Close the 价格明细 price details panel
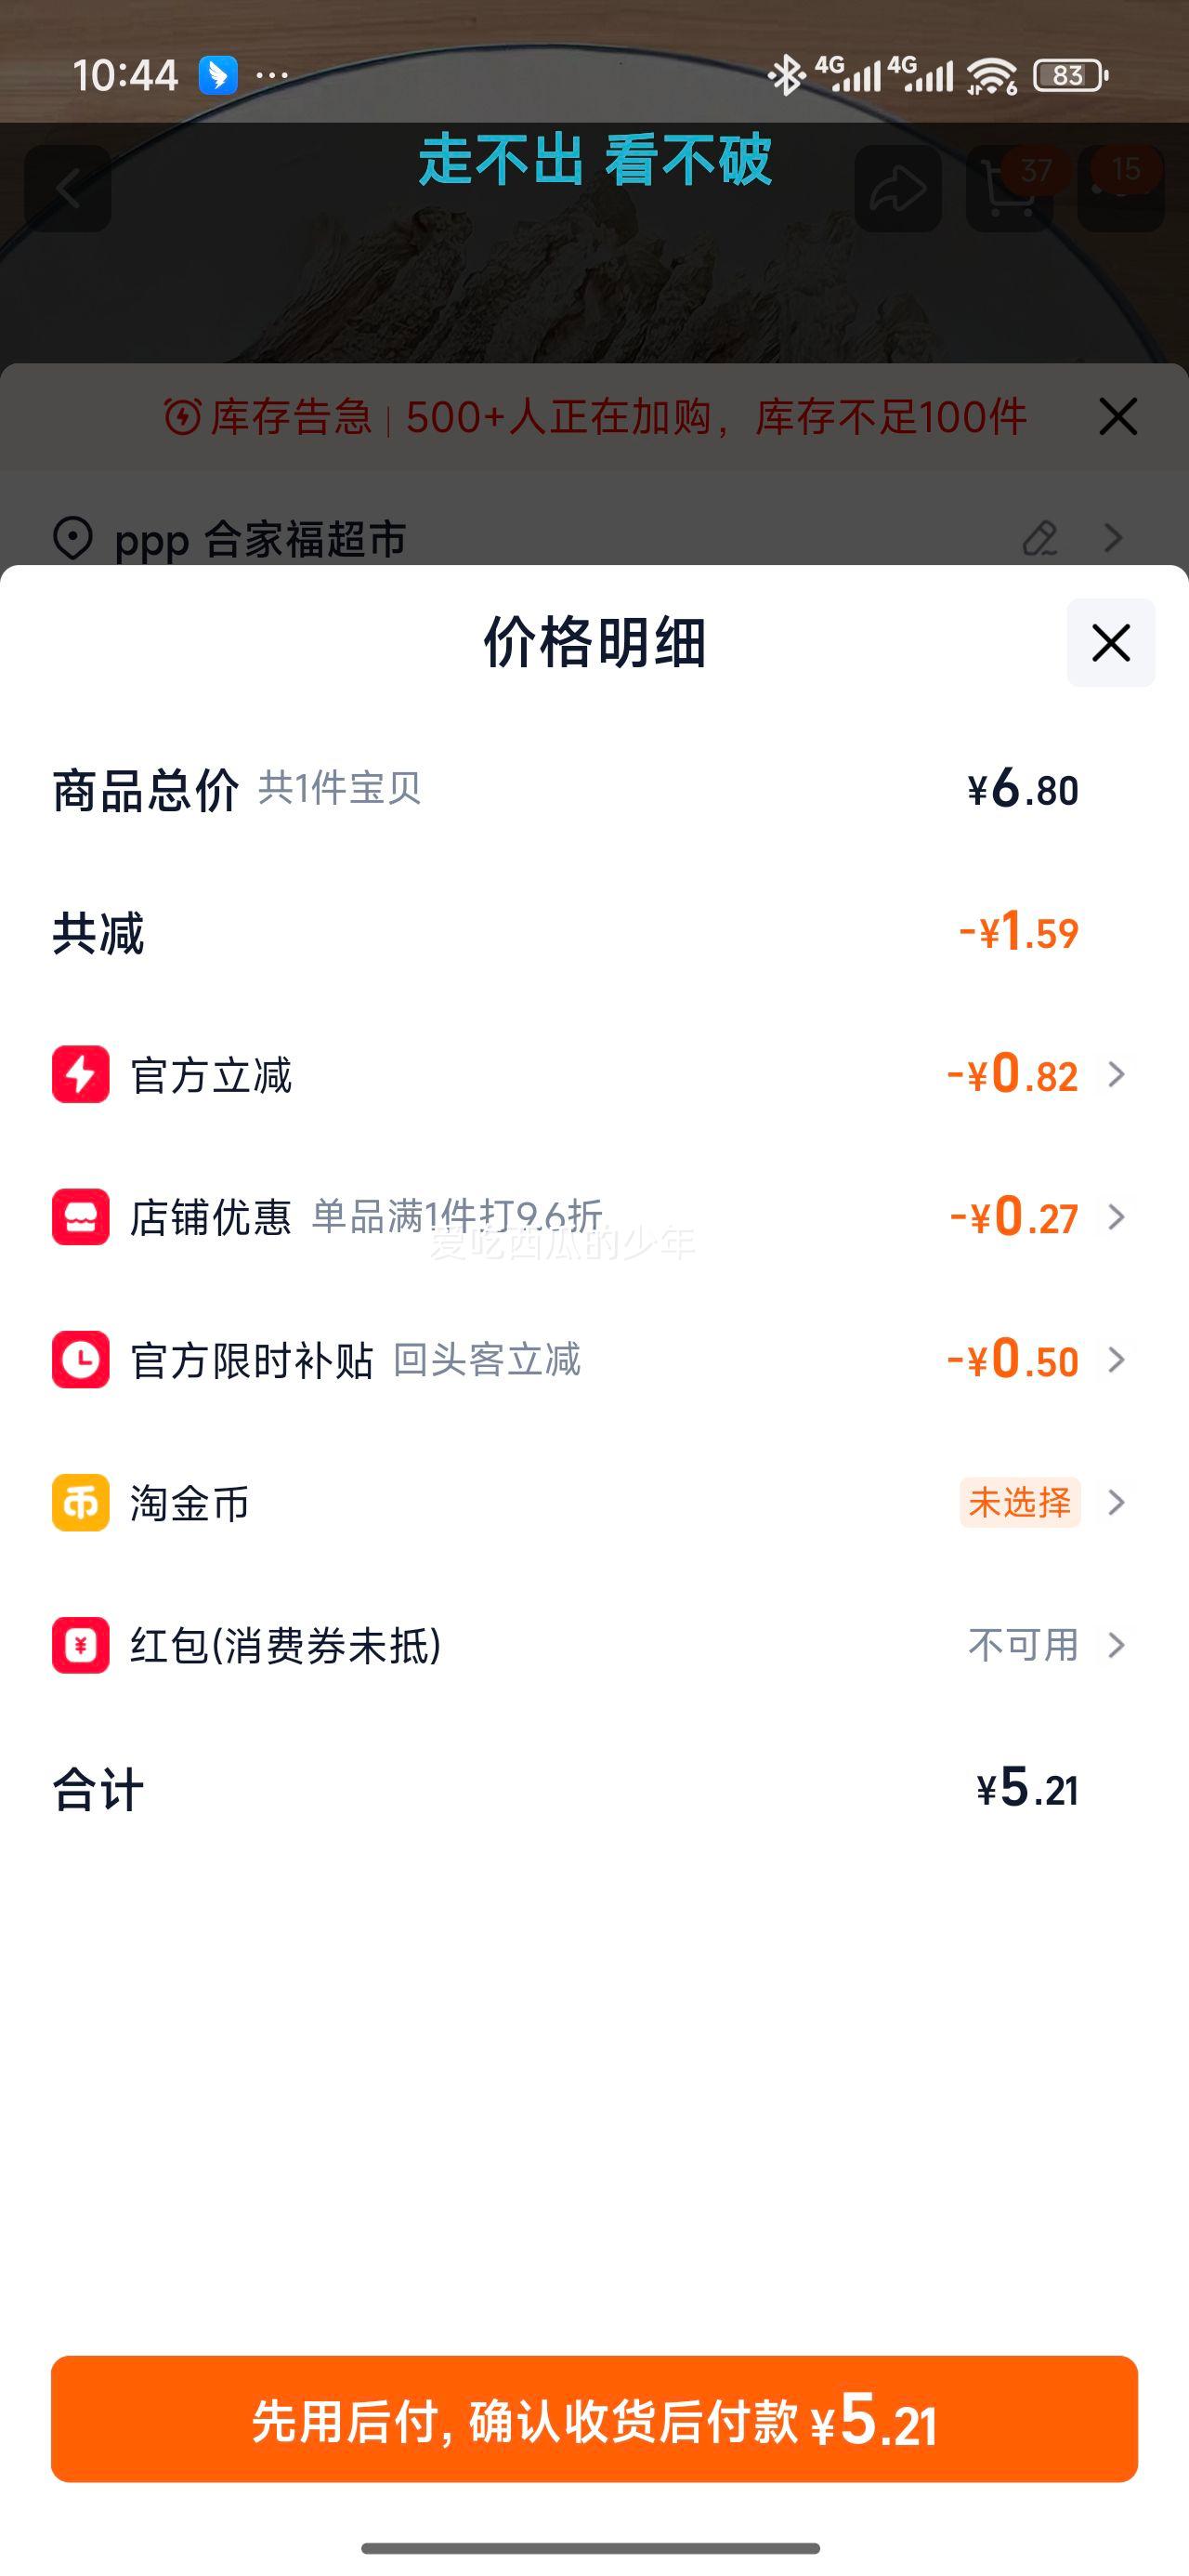The height and width of the screenshot is (2576, 1189). coord(1110,642)
